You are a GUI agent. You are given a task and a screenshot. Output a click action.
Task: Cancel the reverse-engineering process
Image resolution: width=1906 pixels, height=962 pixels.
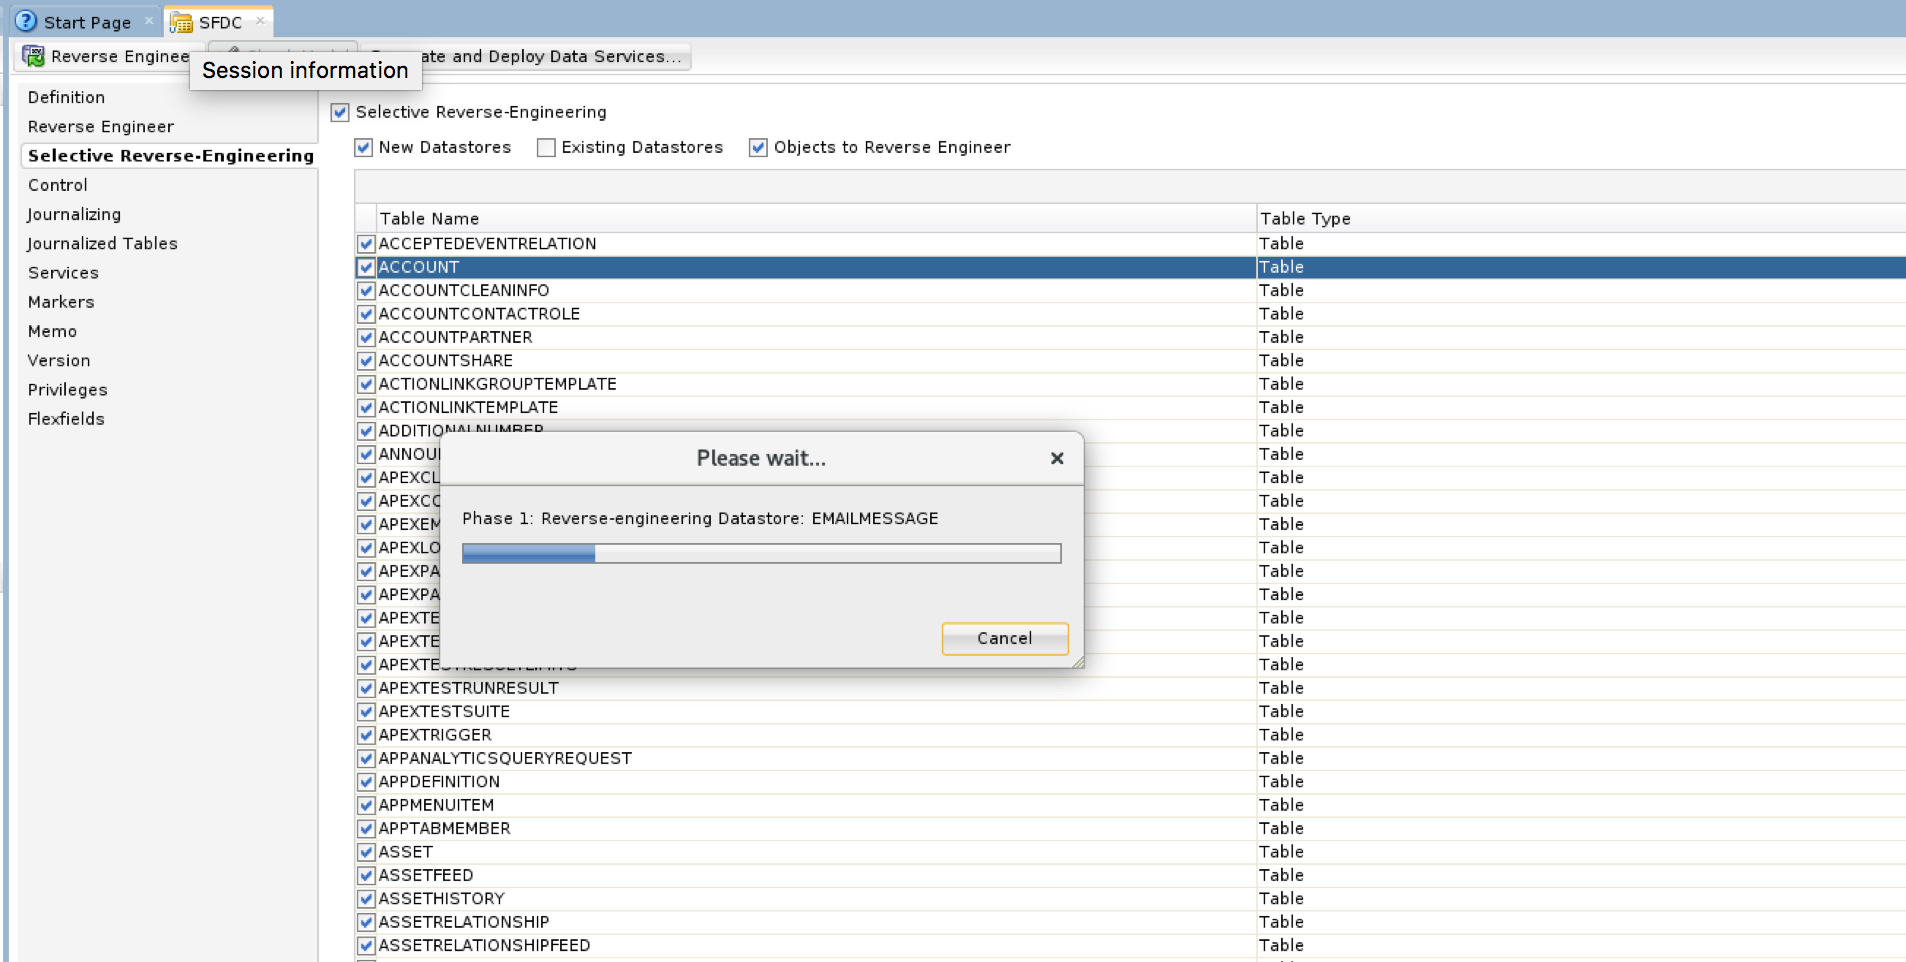(1004, 638)
